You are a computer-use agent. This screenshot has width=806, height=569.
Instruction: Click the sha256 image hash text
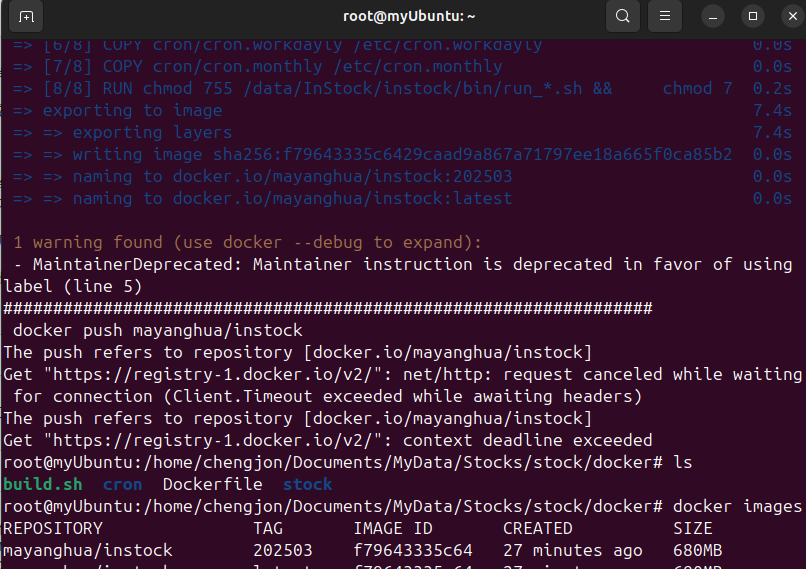pyautogui.click(x=472, y=154)
